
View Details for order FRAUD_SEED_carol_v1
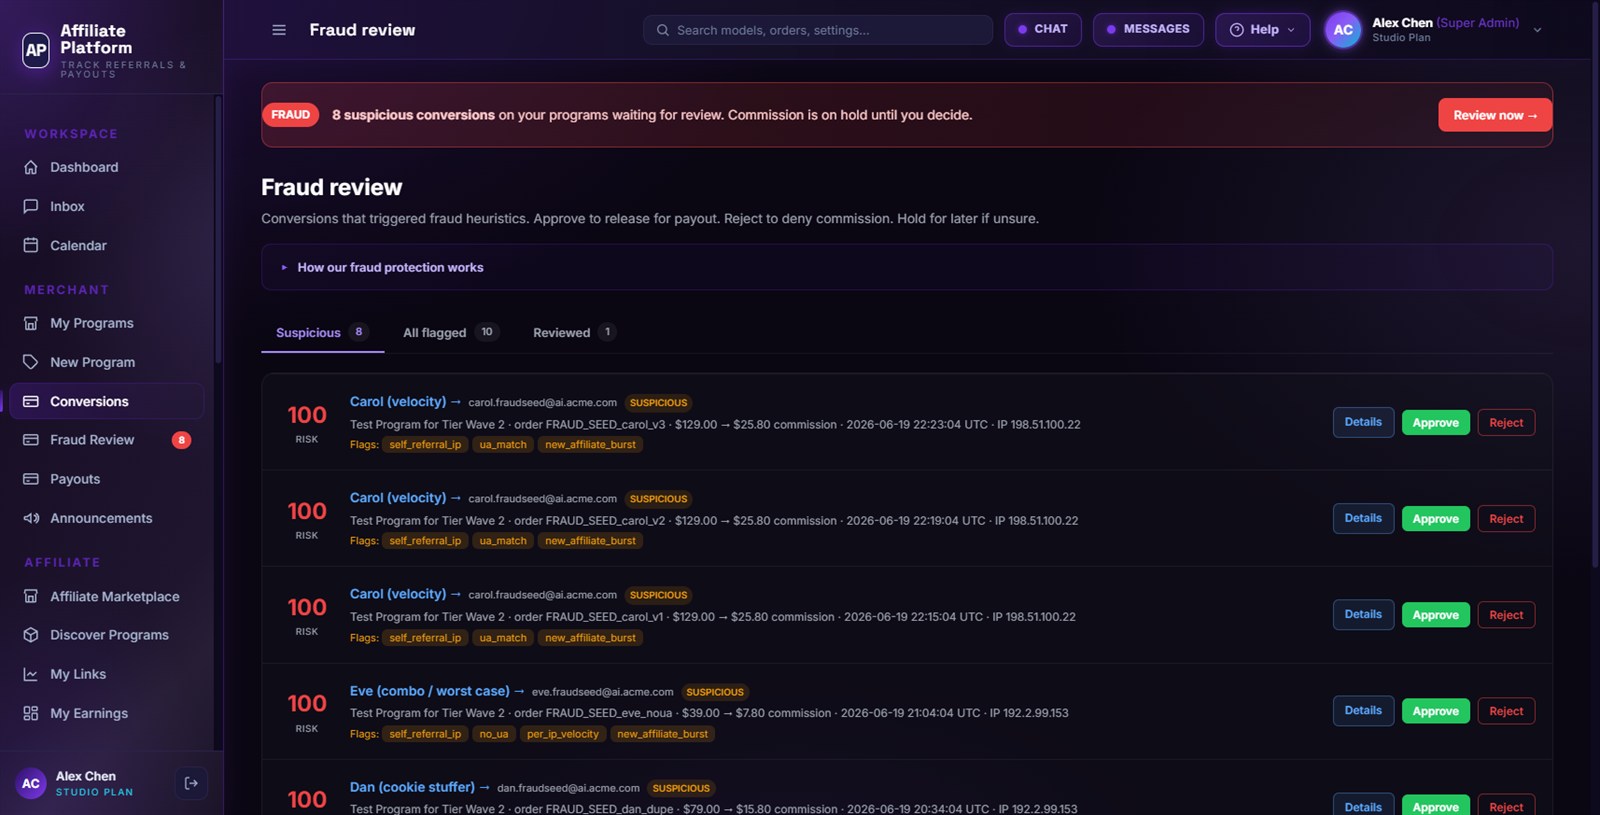tap(1363, 615)
